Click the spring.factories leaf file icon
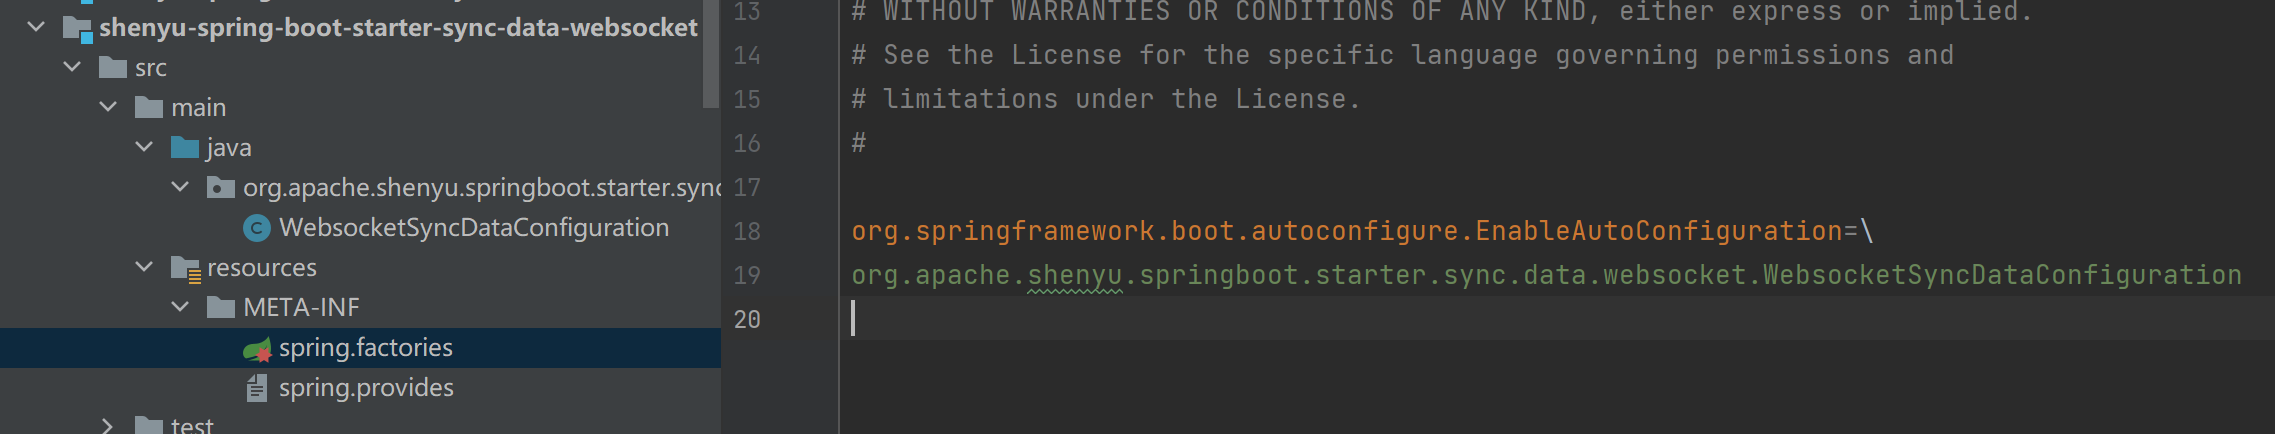The image size is (2275, 434). (x=257, y=349)
